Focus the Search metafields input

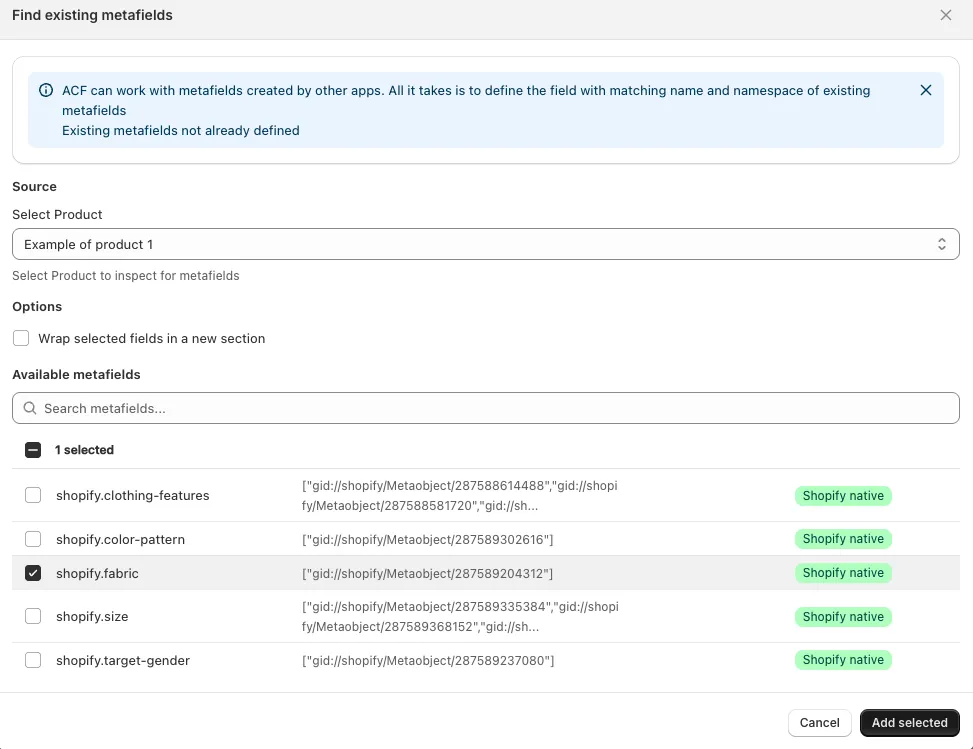pyautogui.click(x=485, y=408)
